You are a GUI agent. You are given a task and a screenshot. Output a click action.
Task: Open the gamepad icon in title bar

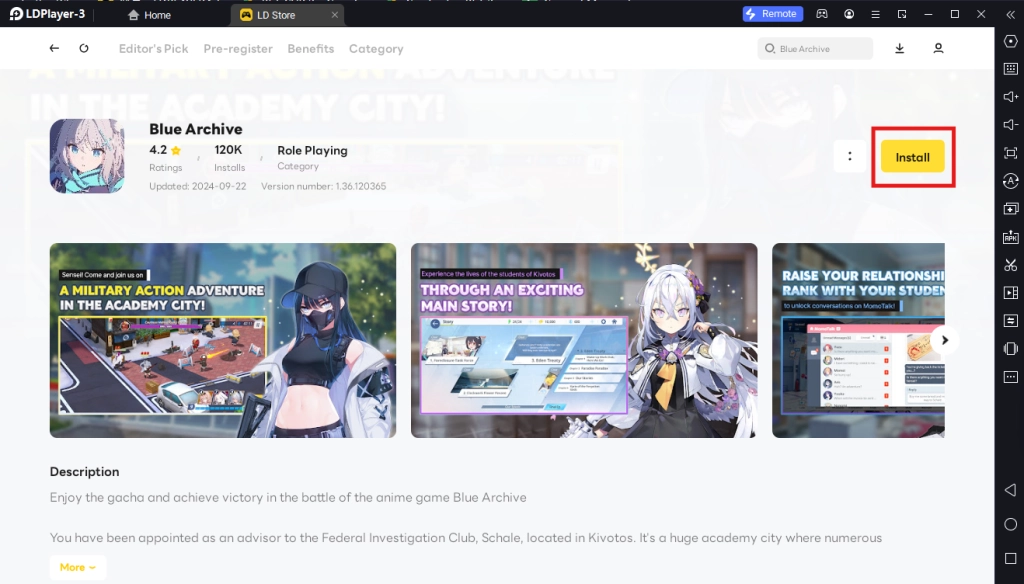pos(822,14)
